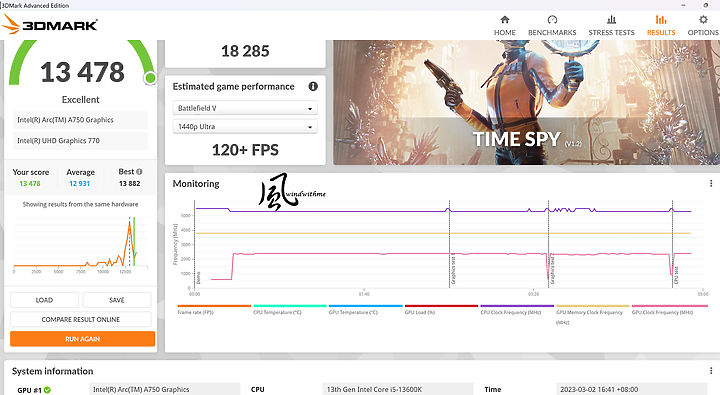Click the SAVE button
The image size is (720, 395).
click(x=117, y=300)
